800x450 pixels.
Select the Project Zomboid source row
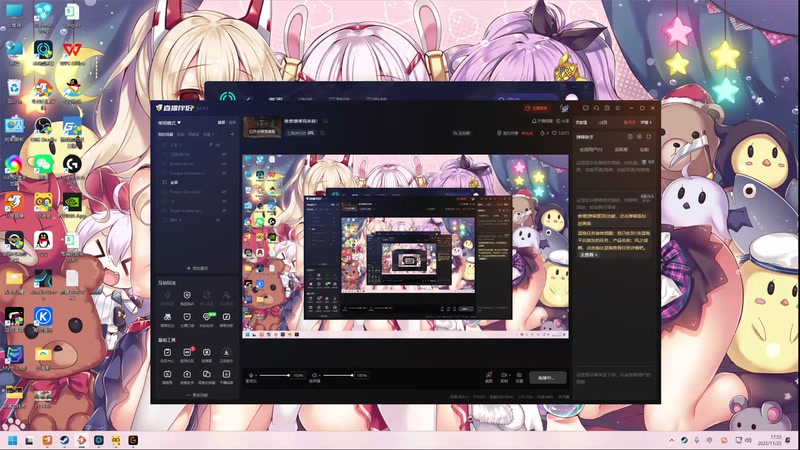coord(196,192)
